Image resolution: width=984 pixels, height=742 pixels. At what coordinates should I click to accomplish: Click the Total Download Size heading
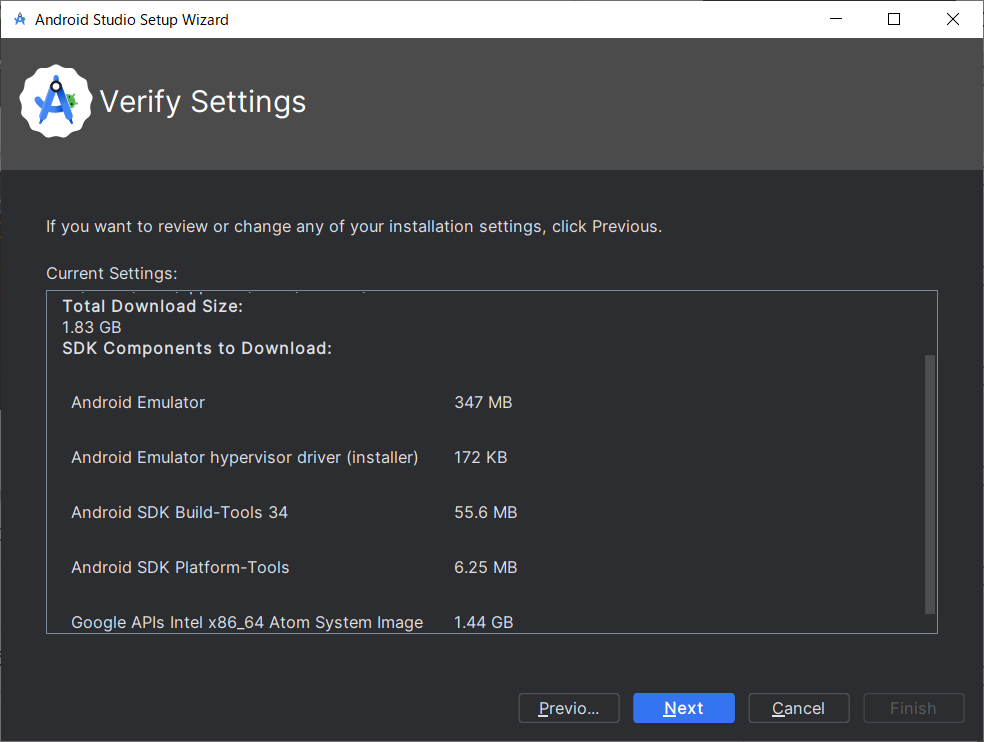(x=152, y=306)
